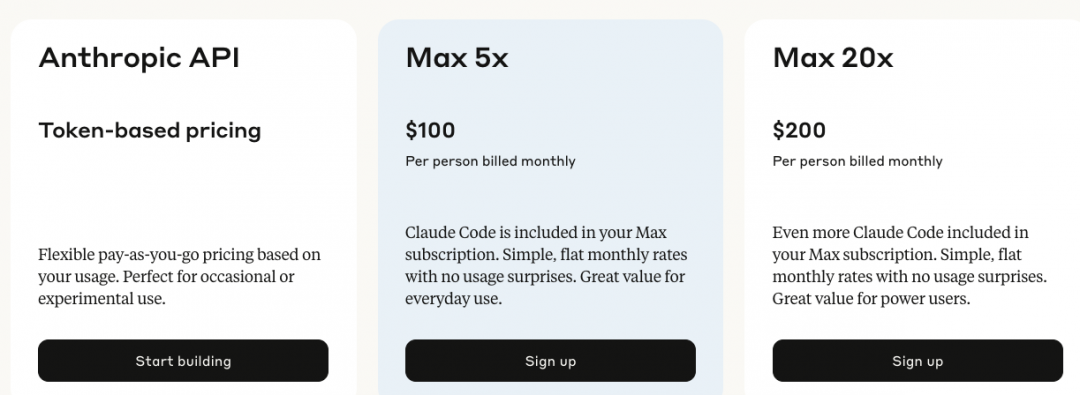Click the flexible pay-as-you-go pricing description
1080x395 pixels.
click(x=180, y=277)
